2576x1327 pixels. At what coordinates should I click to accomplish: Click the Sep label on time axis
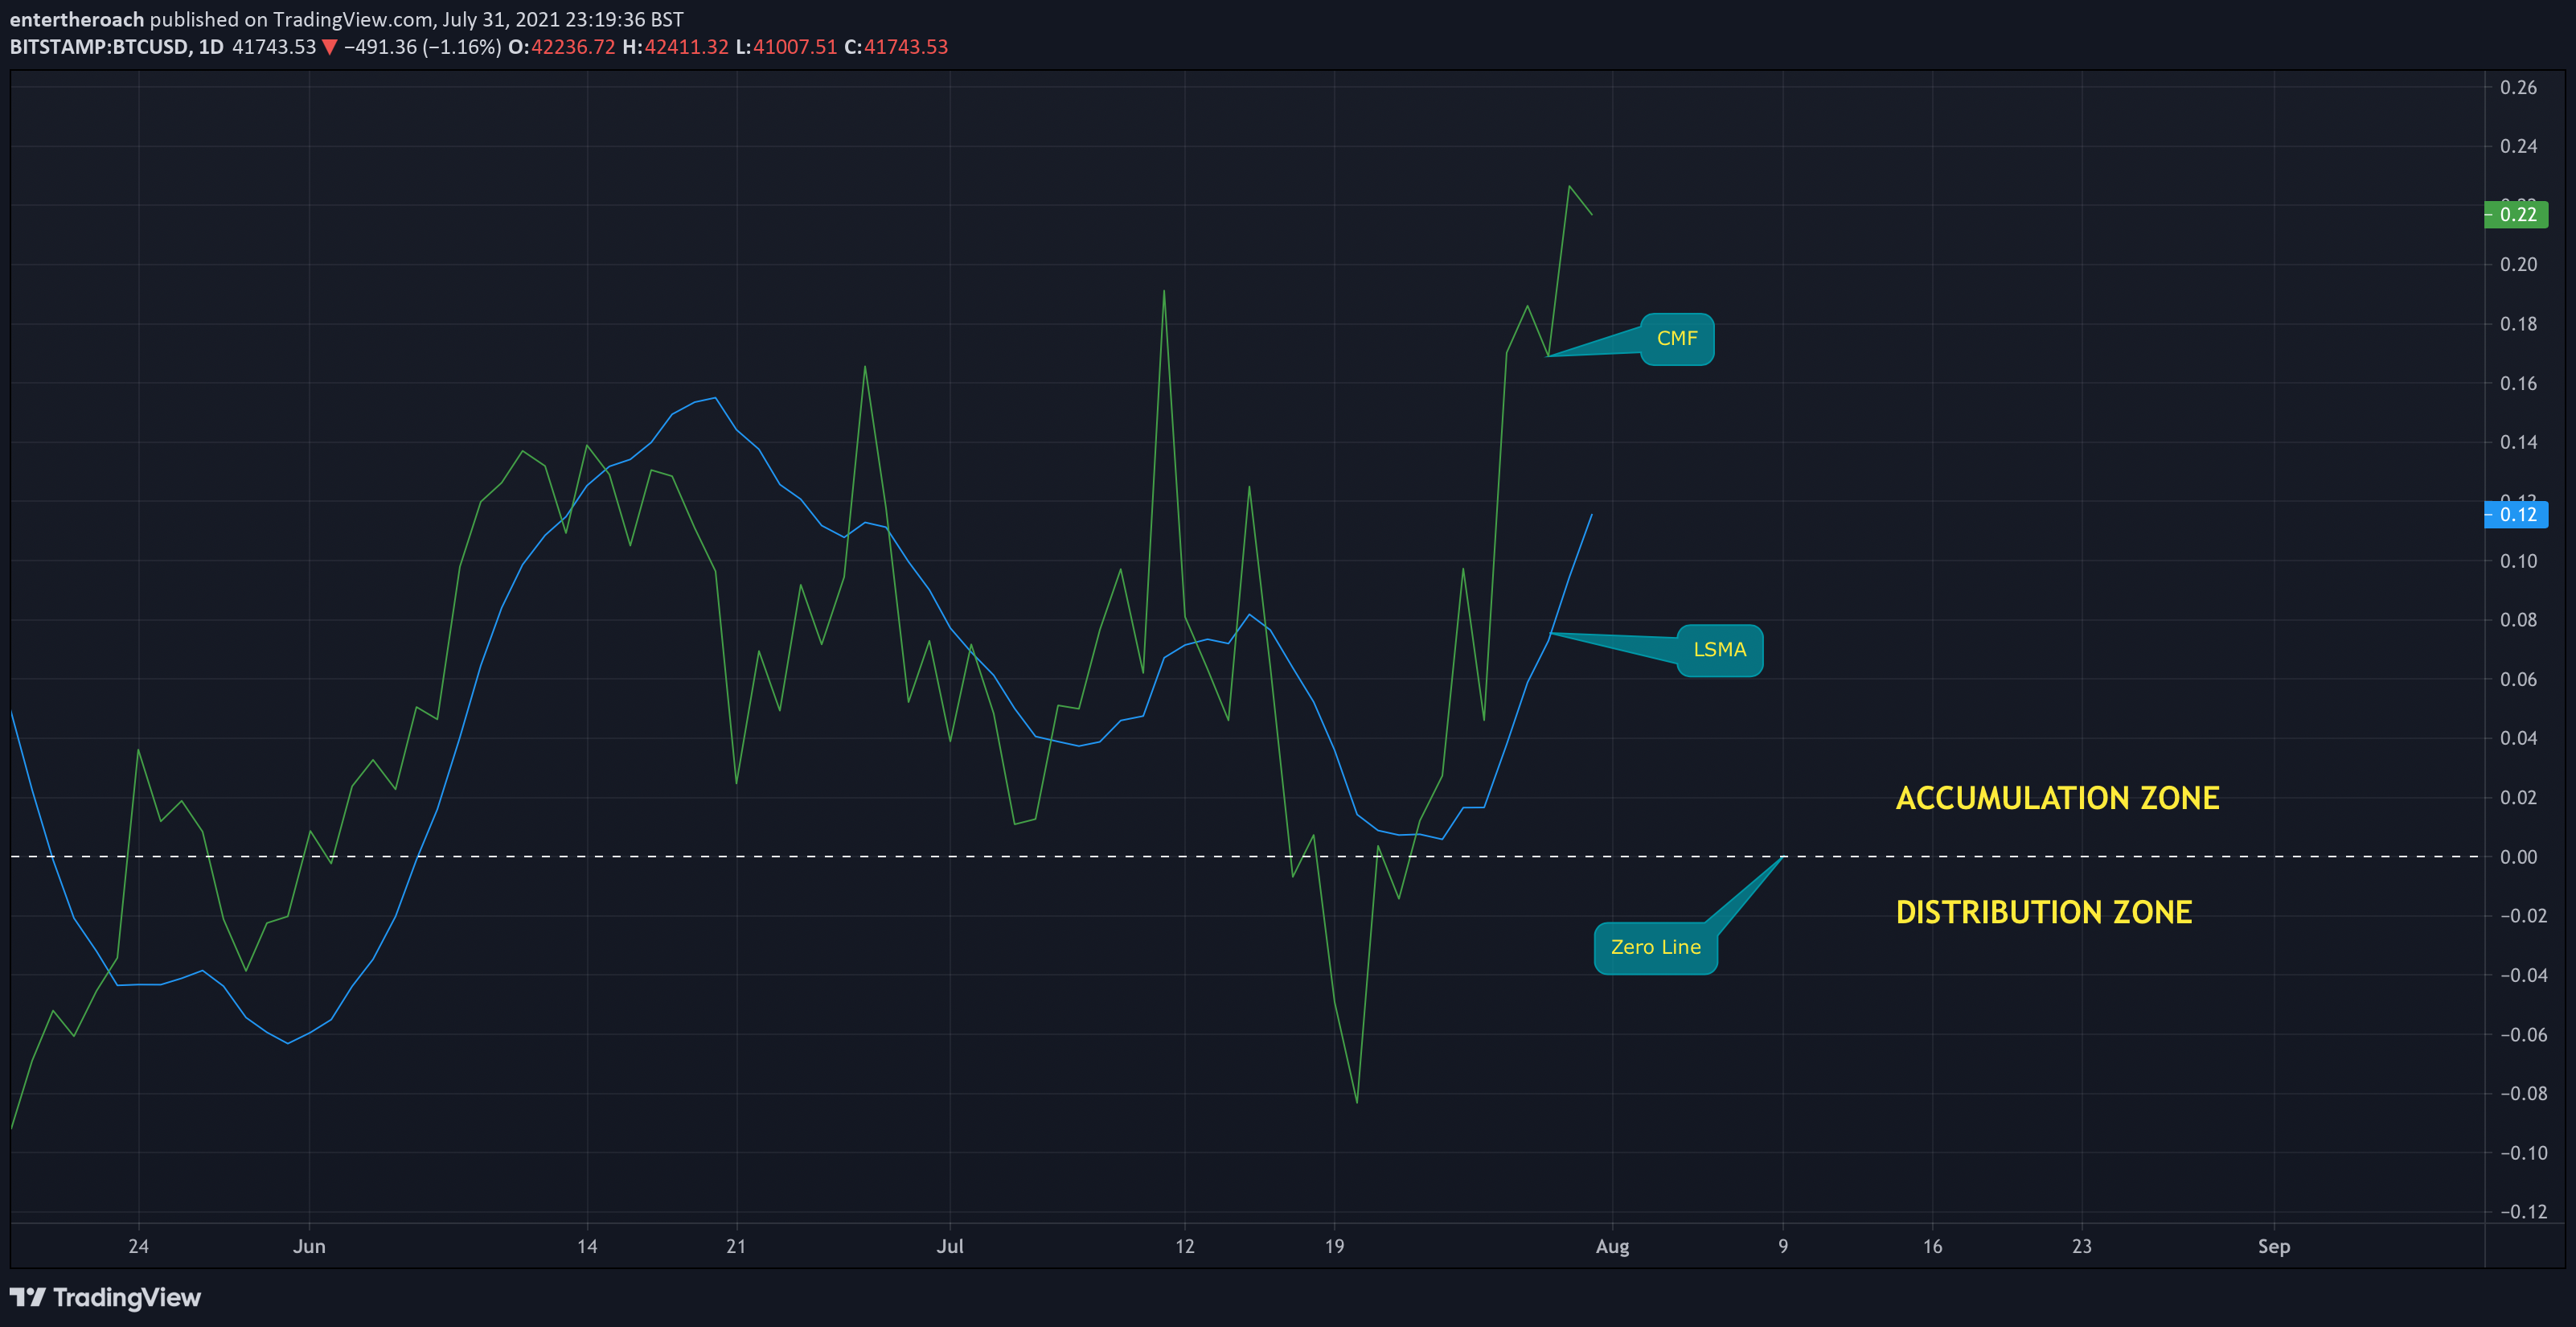[2274, 1246]
